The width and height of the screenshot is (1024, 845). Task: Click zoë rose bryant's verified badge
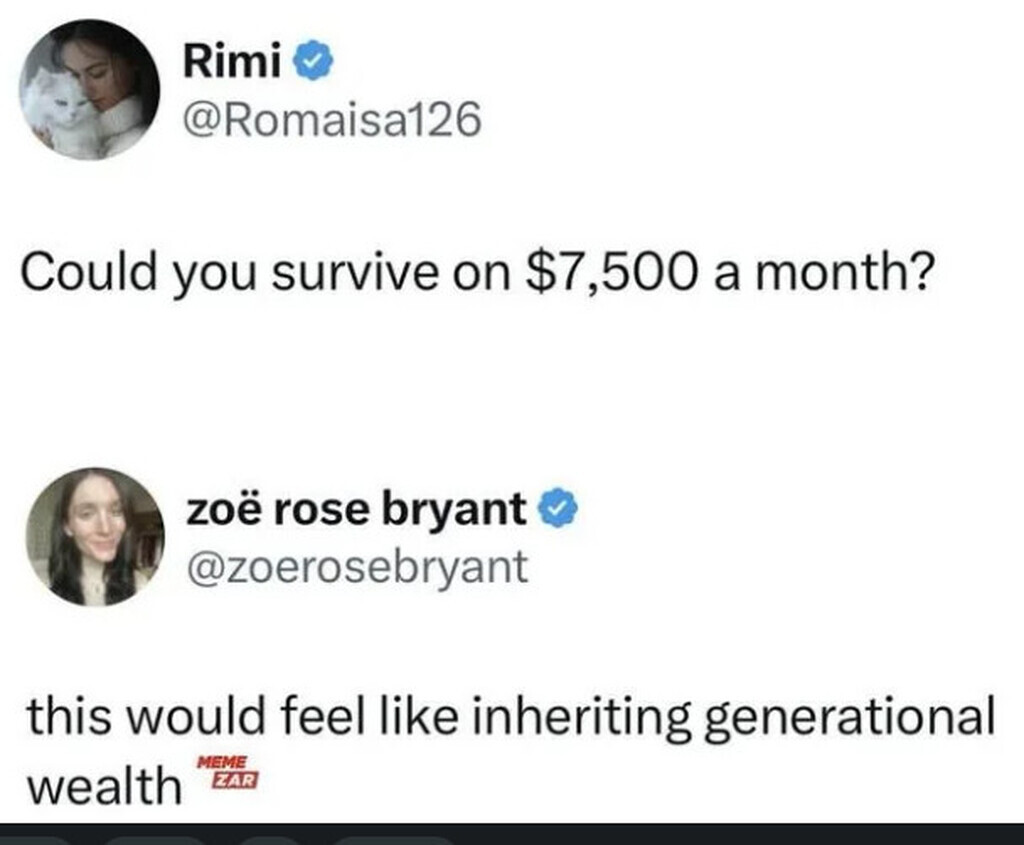pyautogui.click(x=559, y=511)
